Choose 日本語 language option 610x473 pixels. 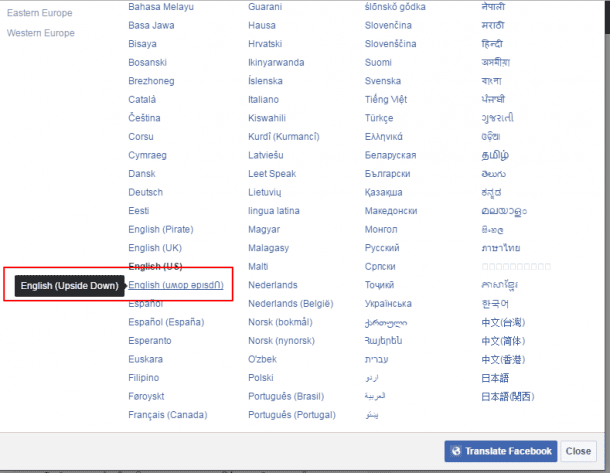coord(494,378)
